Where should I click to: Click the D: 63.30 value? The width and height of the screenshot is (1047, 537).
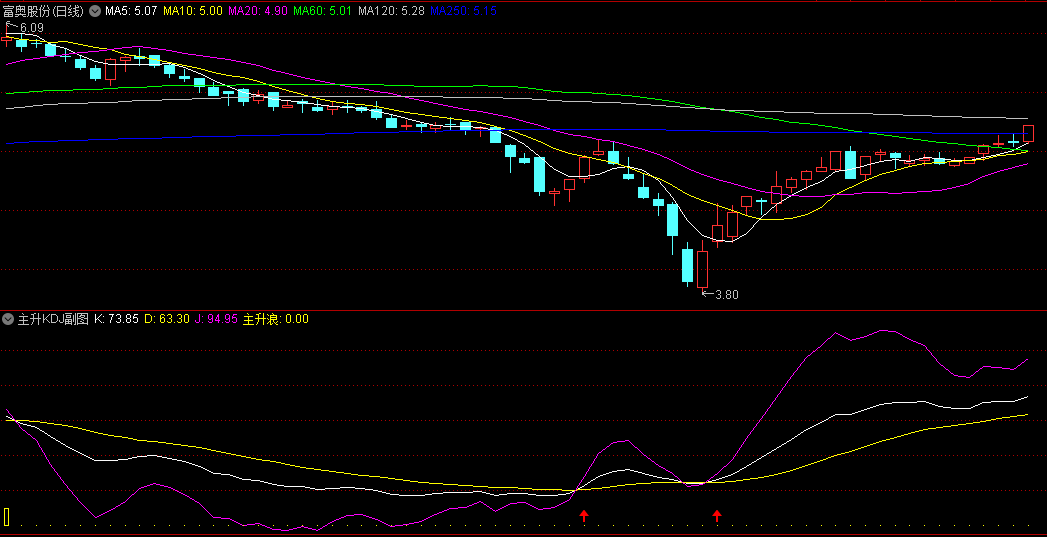[x=167, y=319]
